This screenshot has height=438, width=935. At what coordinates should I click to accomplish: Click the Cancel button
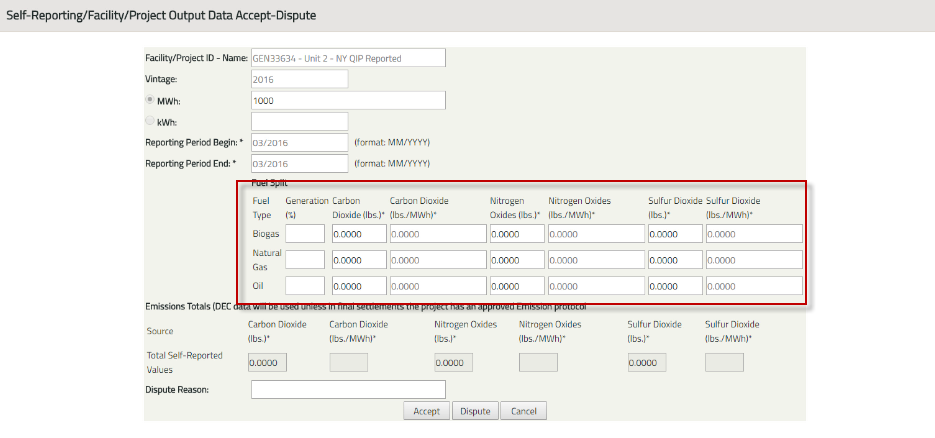point(524,411)
